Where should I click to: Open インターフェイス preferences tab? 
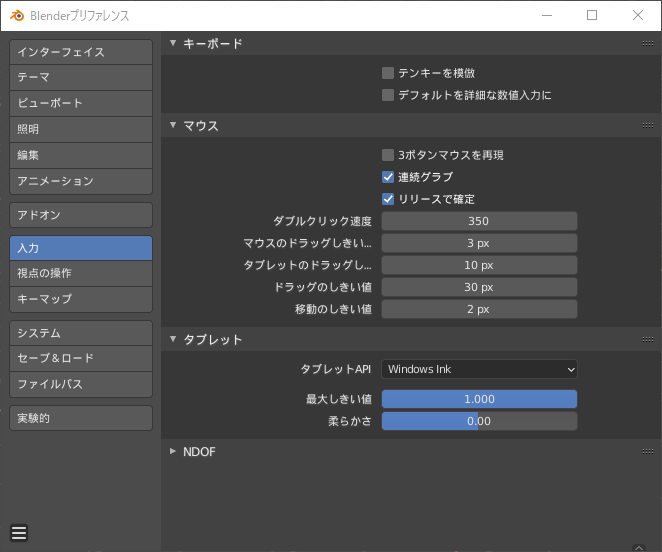81,52
